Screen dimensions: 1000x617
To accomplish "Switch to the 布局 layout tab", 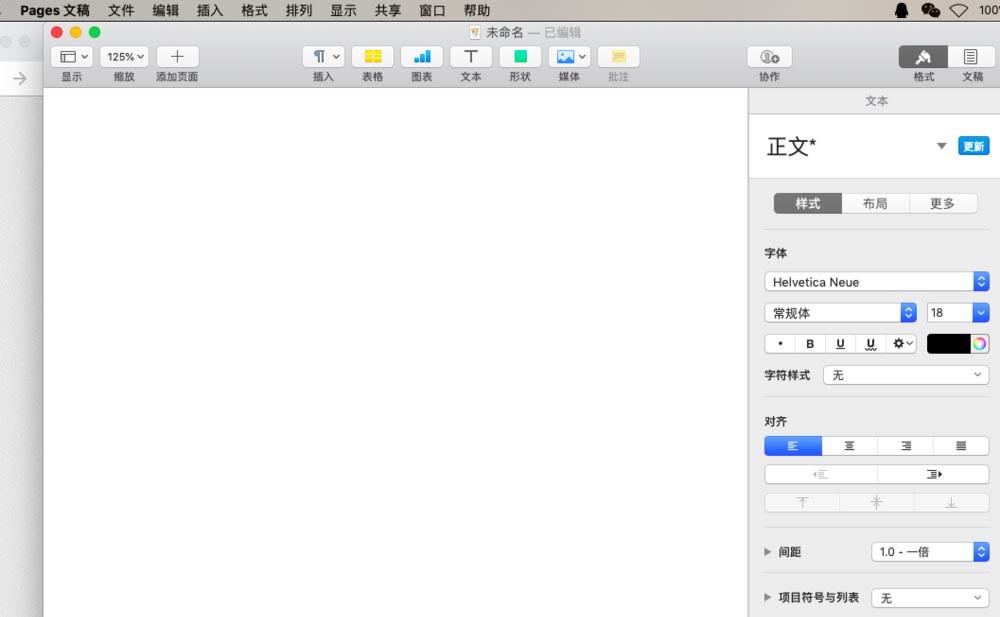I will [x=874, y=203].
